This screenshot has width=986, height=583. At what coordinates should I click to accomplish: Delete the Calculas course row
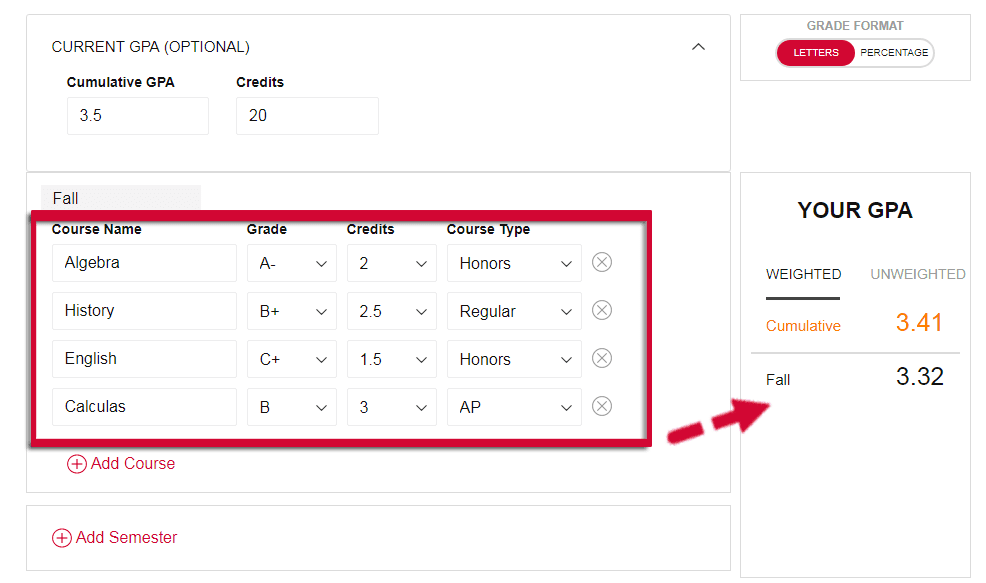coord(602,406)
